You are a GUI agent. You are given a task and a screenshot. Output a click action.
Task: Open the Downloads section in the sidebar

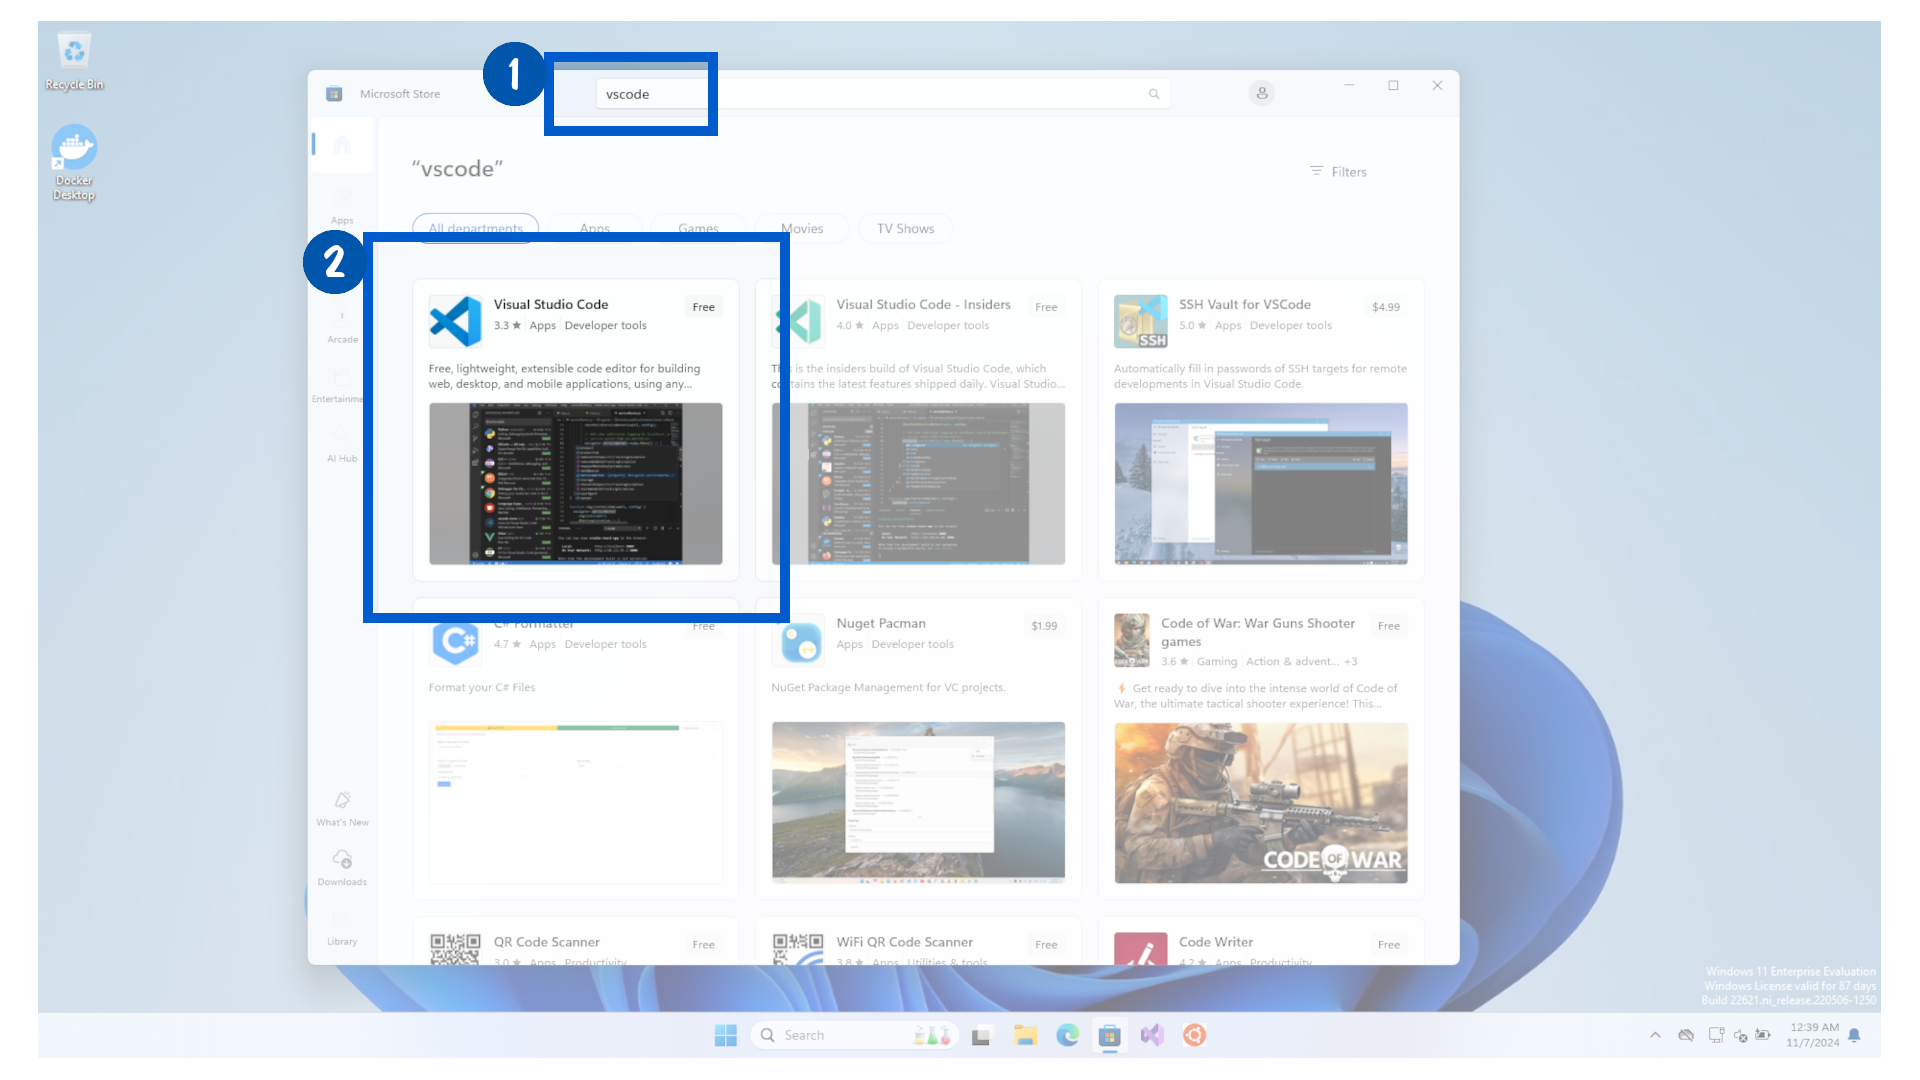point(342,868)
